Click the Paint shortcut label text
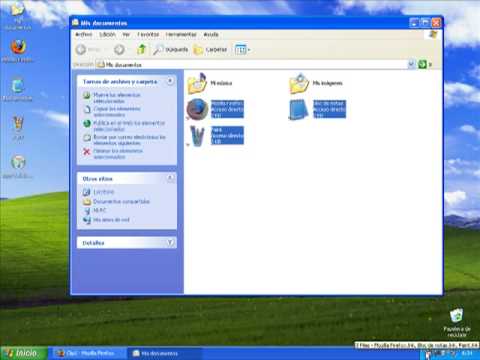The width and height of the screenshot is (480, 360). pyautogui.click(x=227, y=135)
